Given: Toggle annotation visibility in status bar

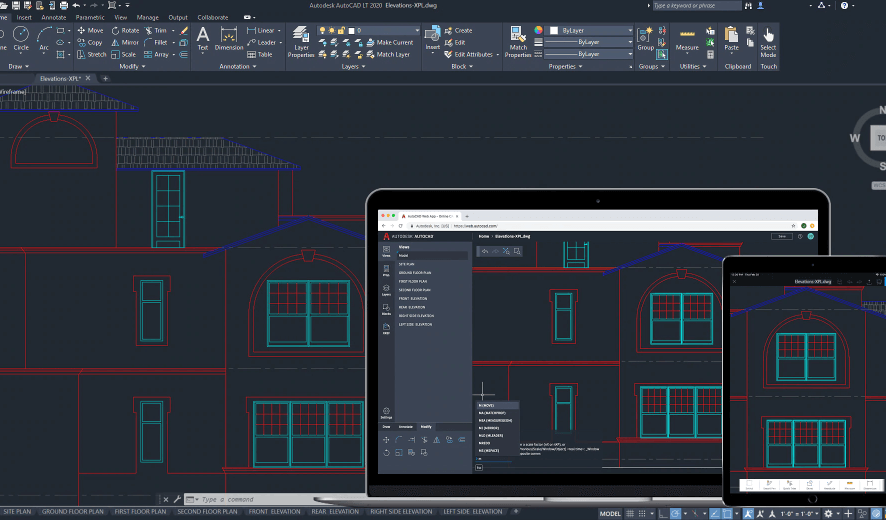Looking at the screenshot, I should [748, 514].
